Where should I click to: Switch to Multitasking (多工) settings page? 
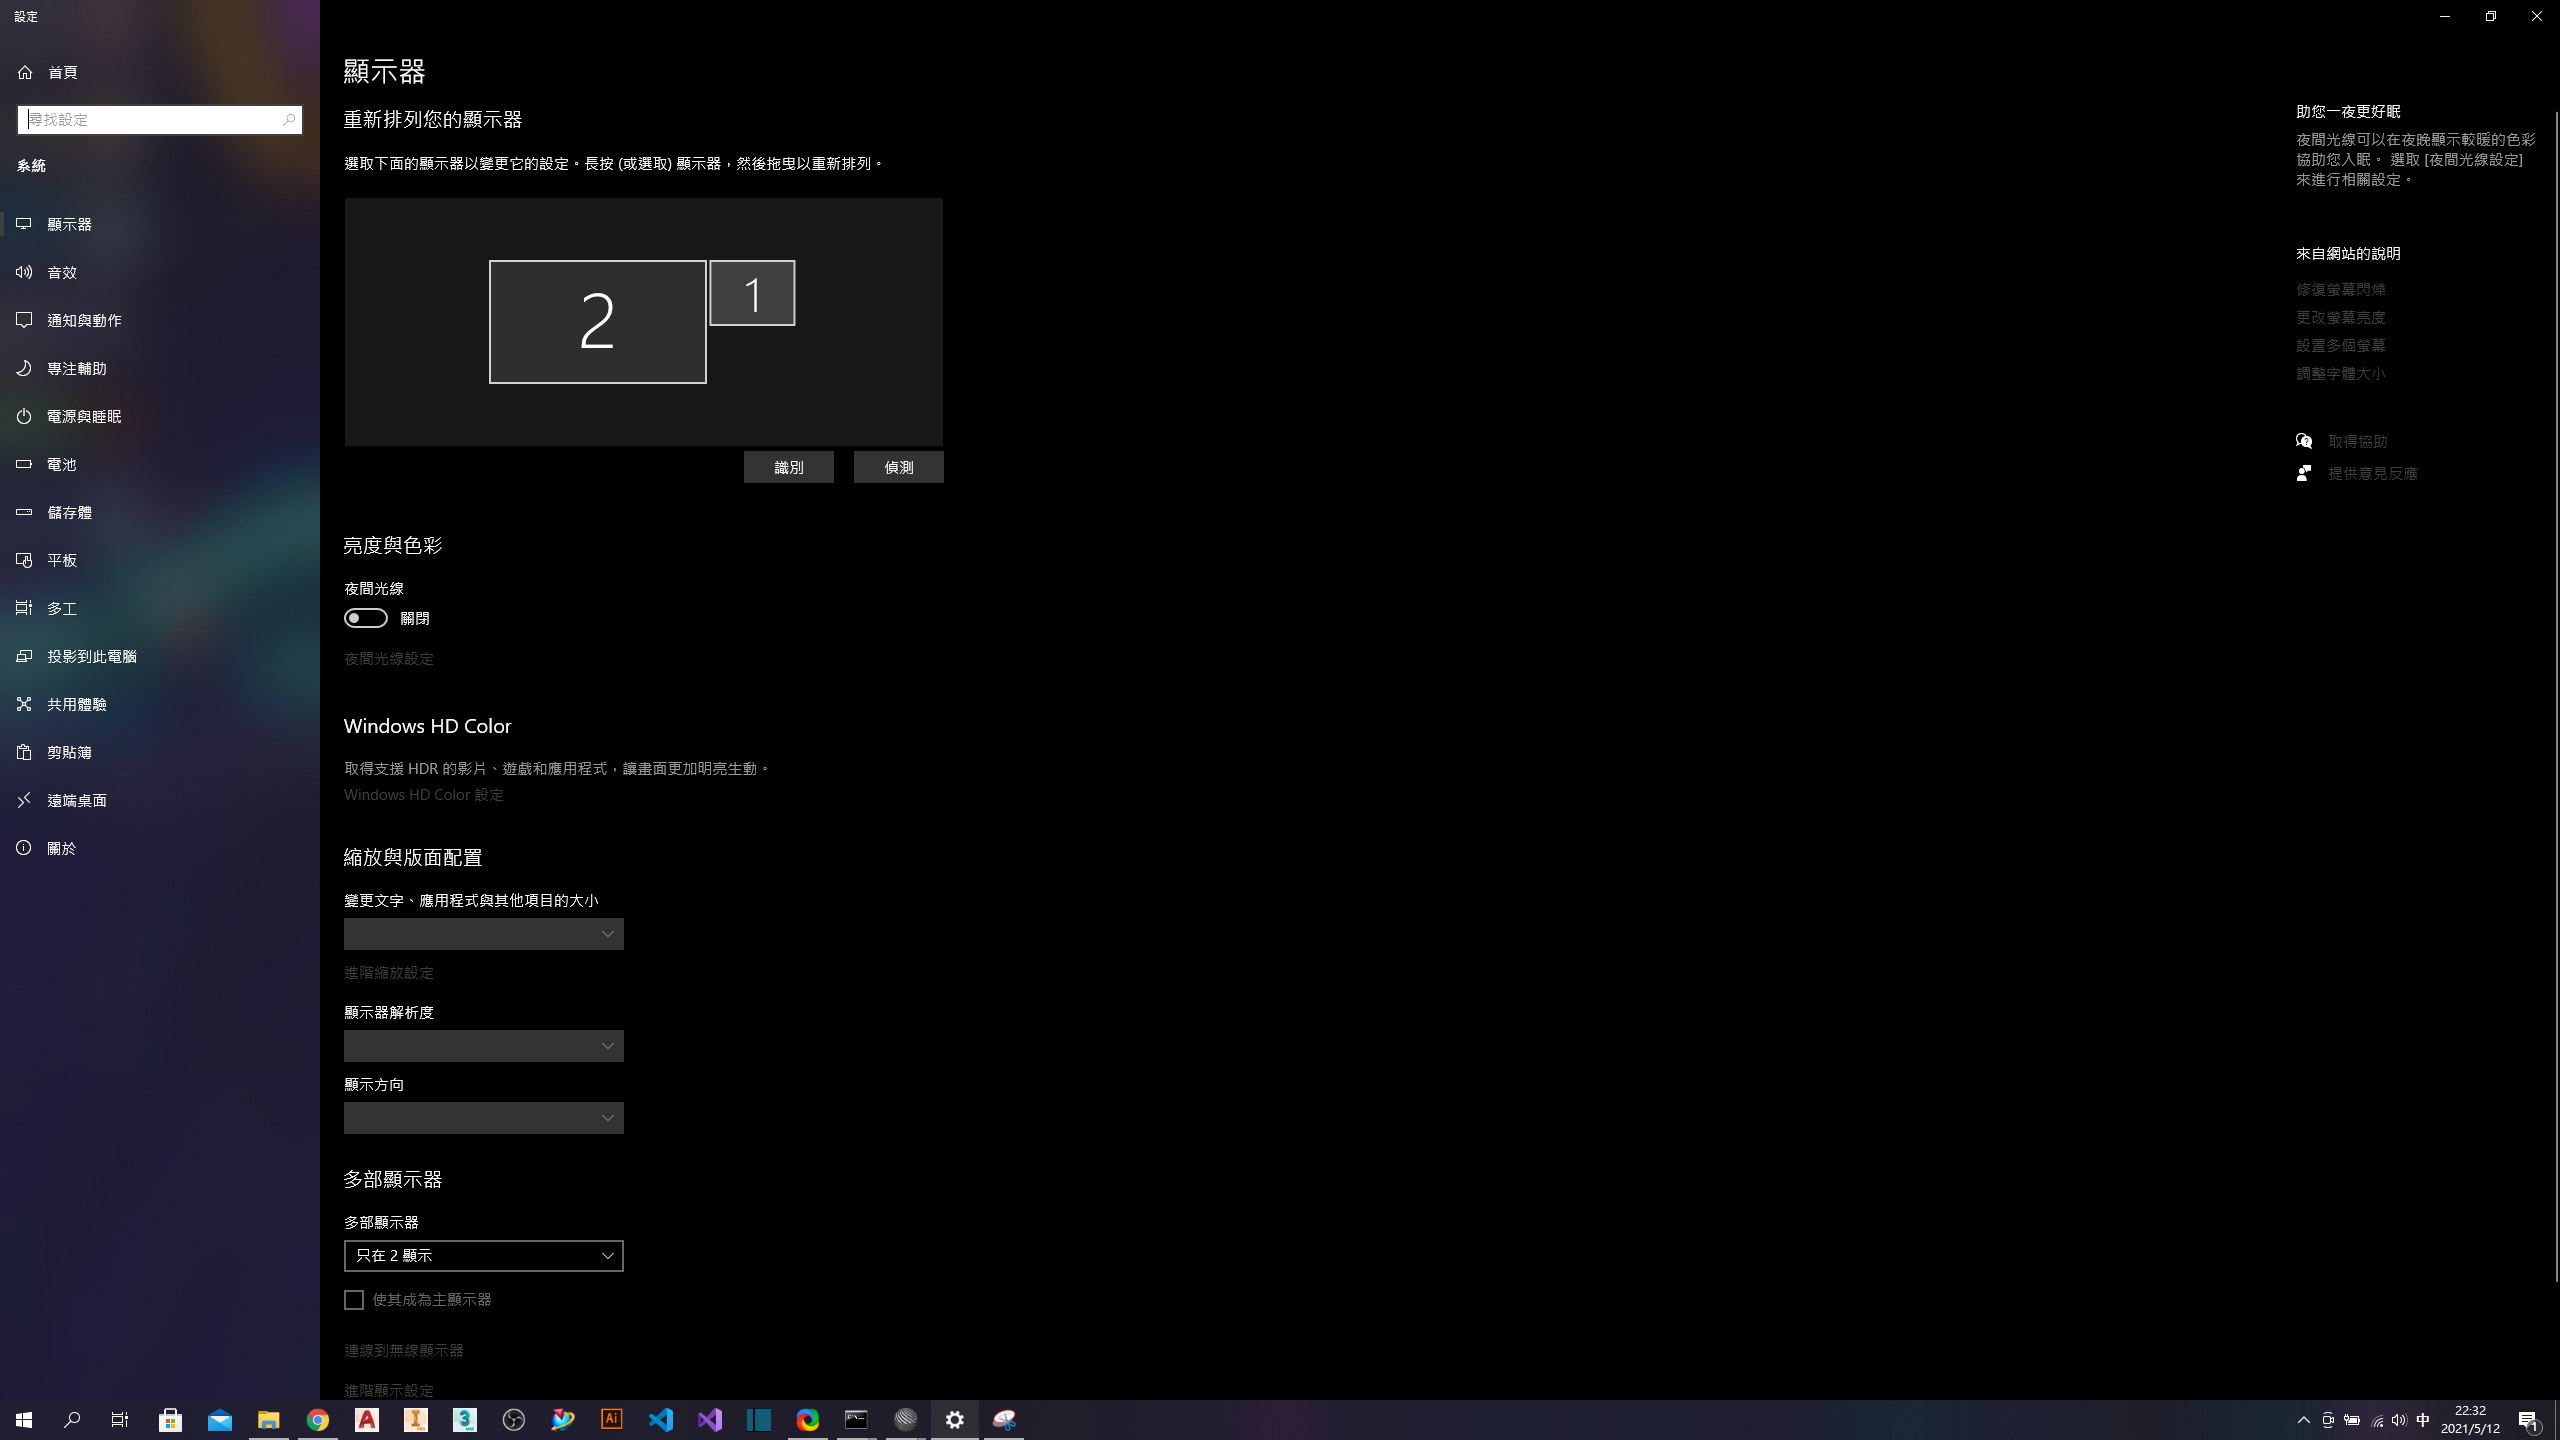click(x=61, y=608)
